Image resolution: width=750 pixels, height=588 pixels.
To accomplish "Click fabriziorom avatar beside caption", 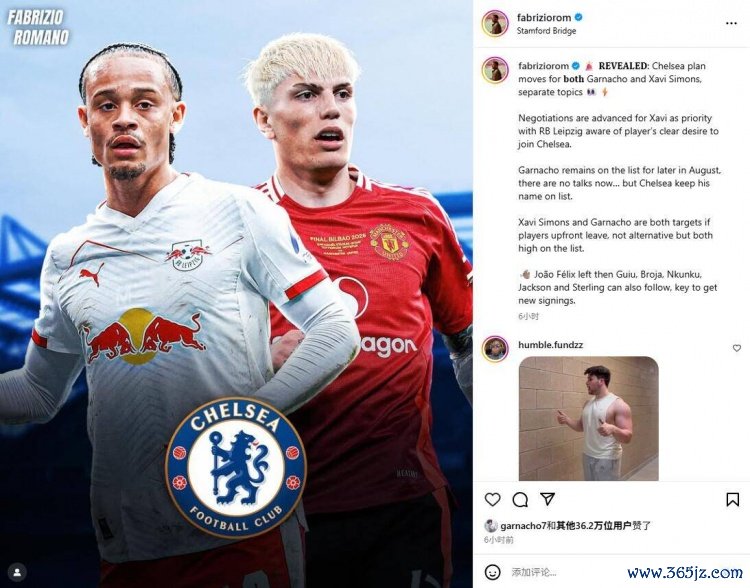I will (495, 70).
